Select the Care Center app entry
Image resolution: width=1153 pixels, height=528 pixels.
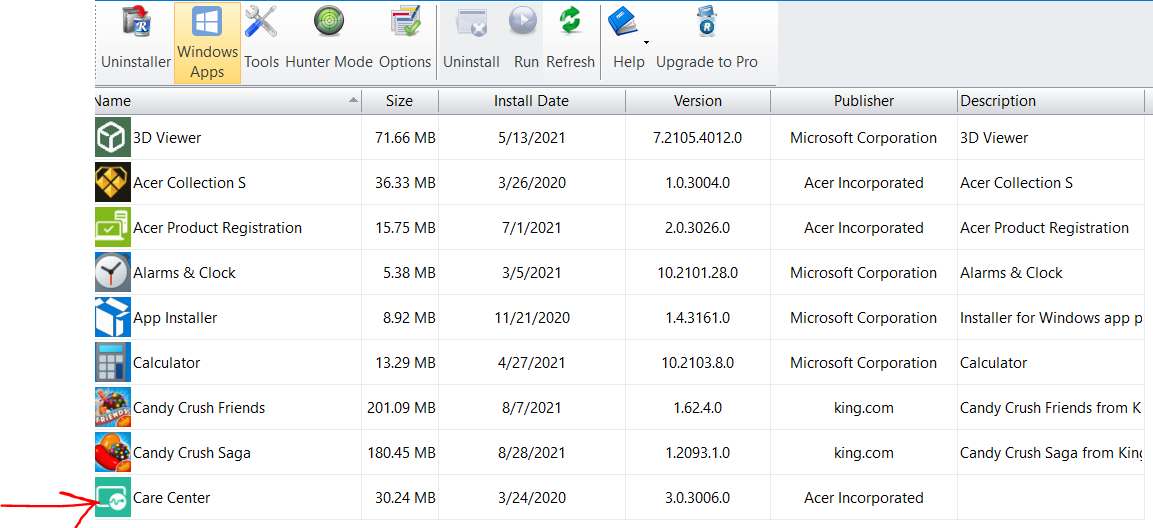(x=619, y=498)
